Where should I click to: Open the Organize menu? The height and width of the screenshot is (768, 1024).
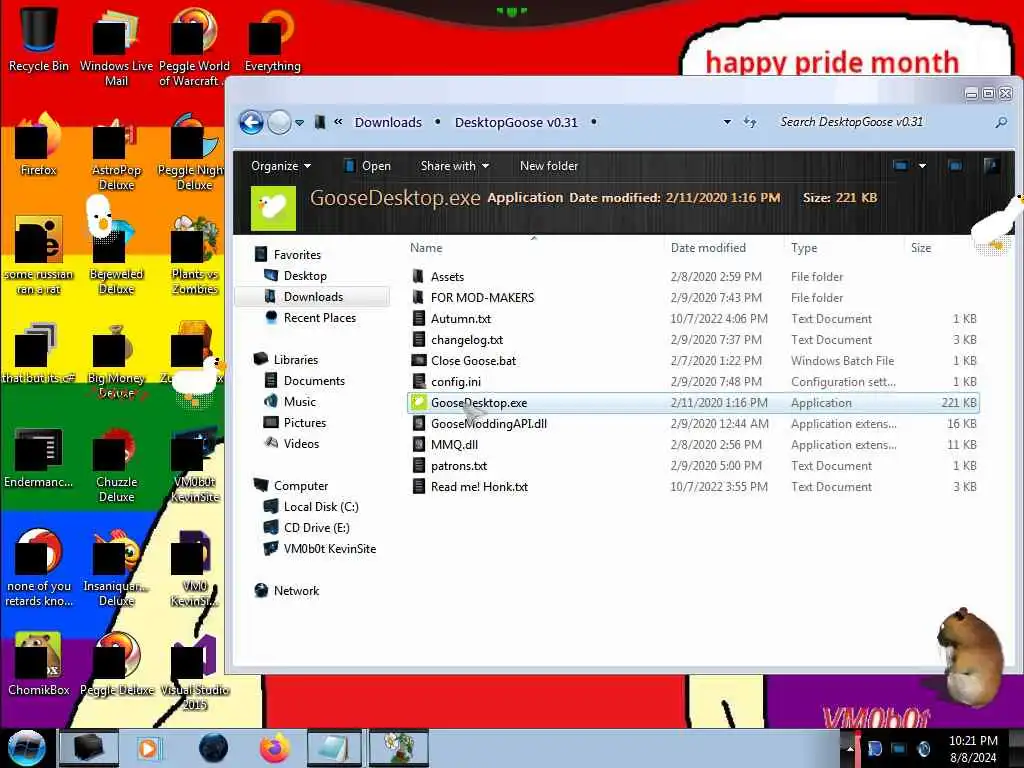point(281,166)
